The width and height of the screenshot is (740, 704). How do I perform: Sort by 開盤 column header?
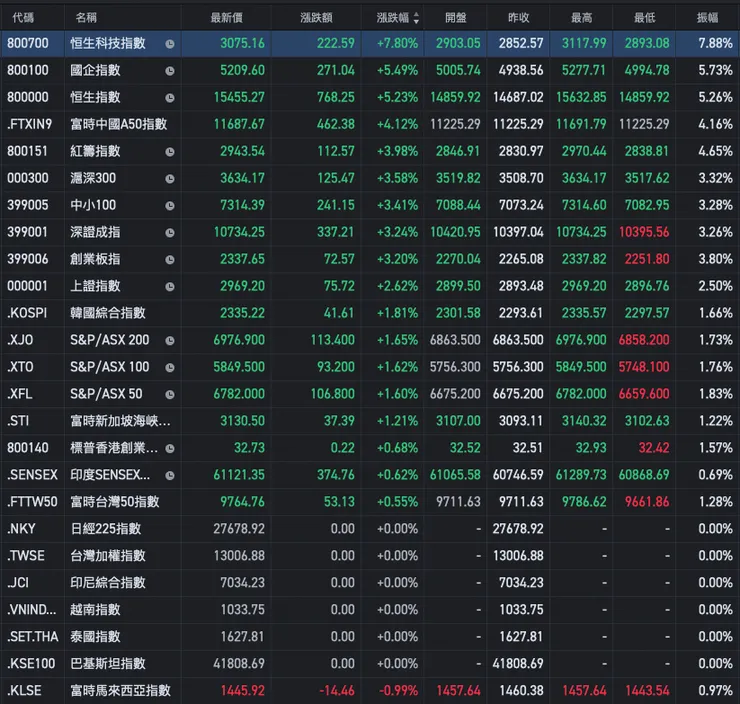pos(455,18)
